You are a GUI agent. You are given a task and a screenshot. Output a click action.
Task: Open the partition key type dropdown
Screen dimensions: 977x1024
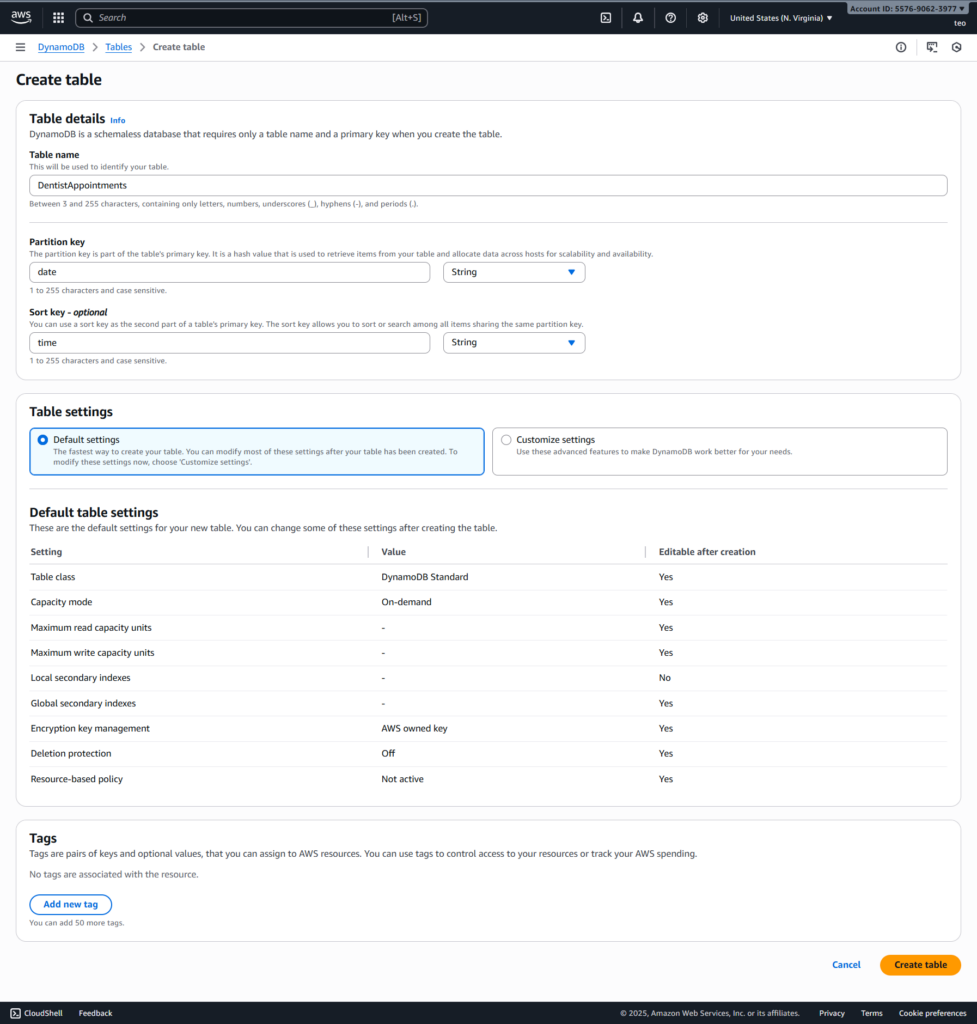(x=514, y=272)
